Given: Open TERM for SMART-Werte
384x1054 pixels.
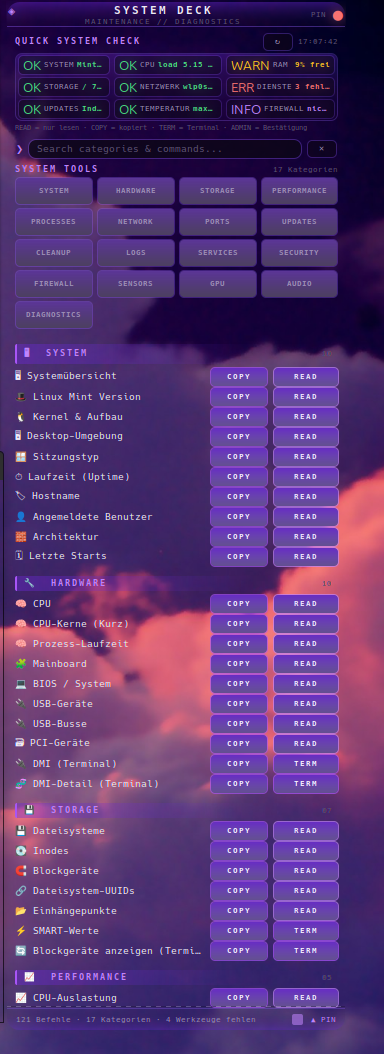Looking at the screenshot, I should [305, 931].
